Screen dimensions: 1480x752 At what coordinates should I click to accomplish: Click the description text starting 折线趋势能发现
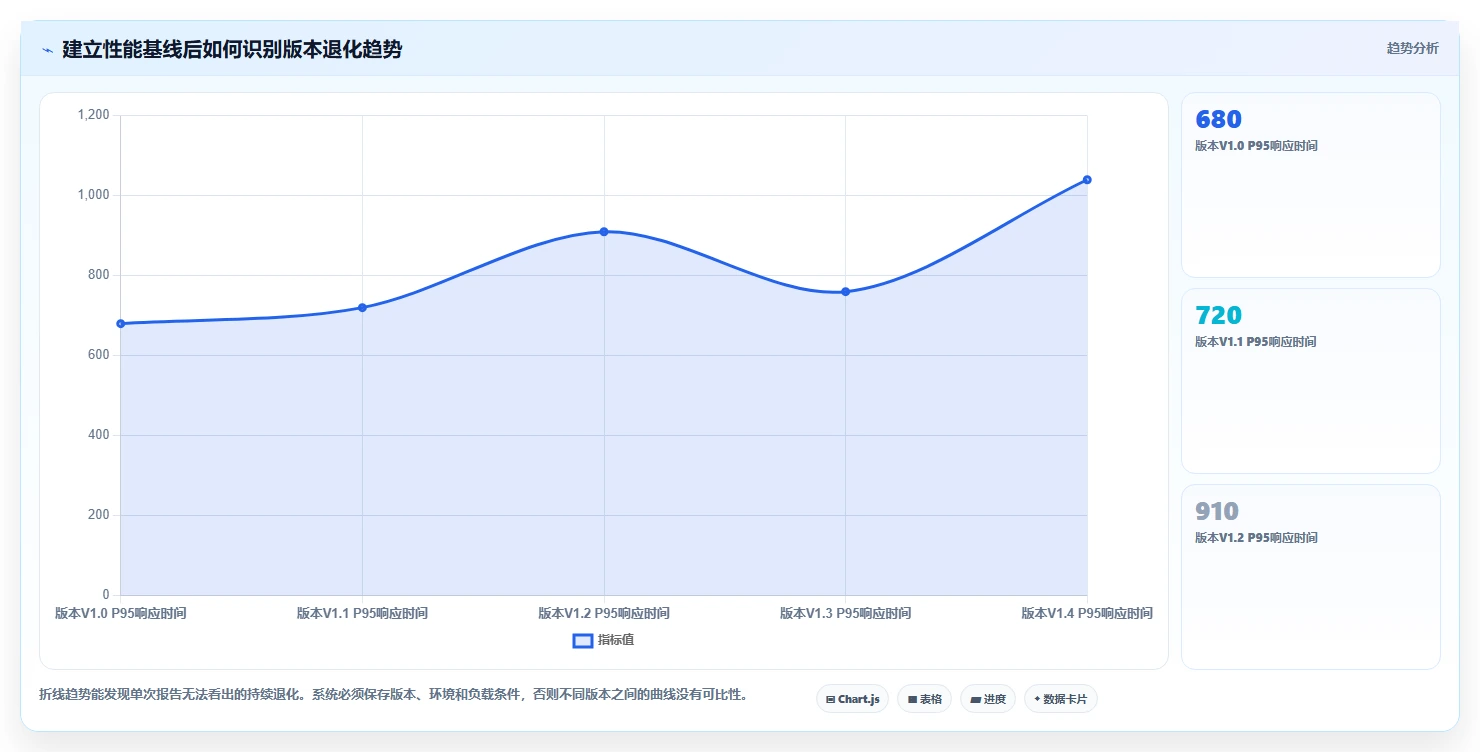point(394,694)
